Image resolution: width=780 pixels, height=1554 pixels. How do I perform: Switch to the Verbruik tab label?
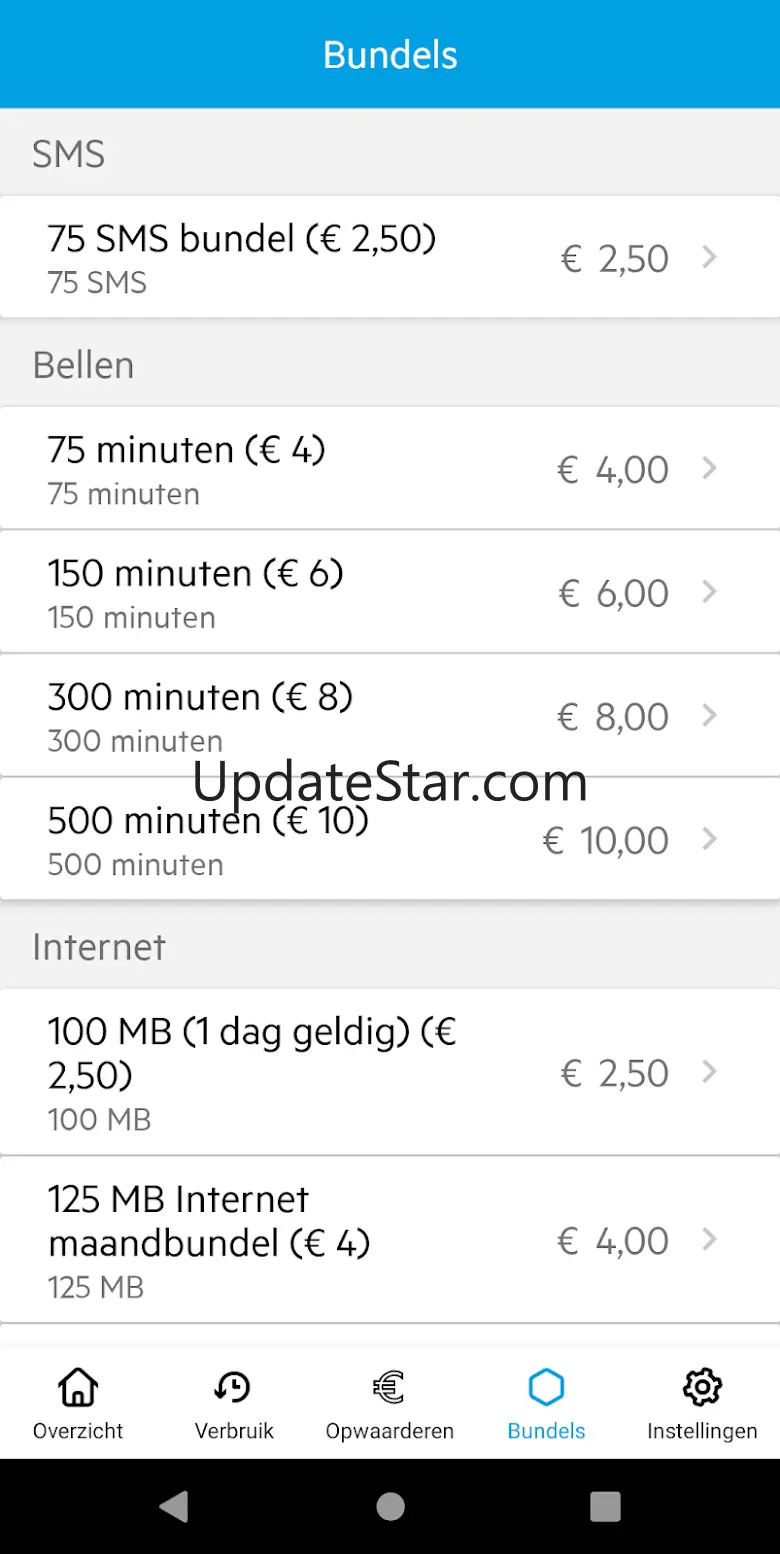[234, 1431]
